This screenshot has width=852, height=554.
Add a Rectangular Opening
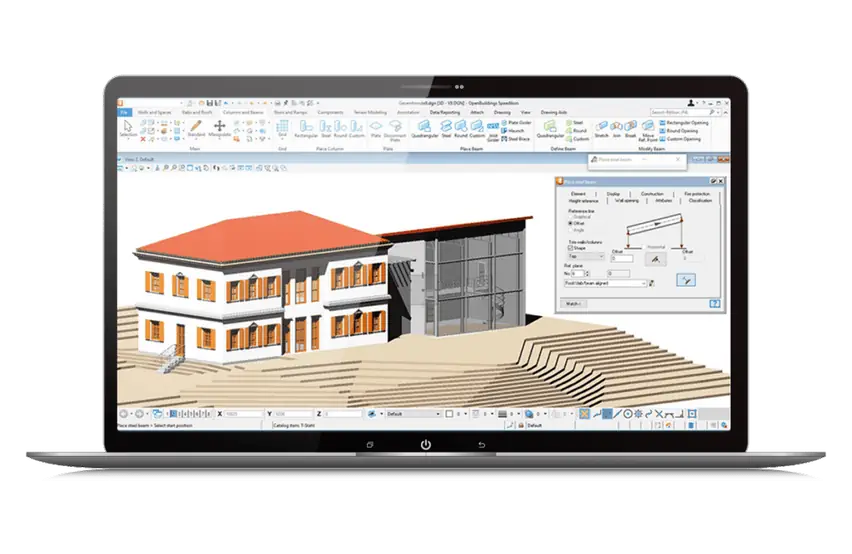[684, 123]
